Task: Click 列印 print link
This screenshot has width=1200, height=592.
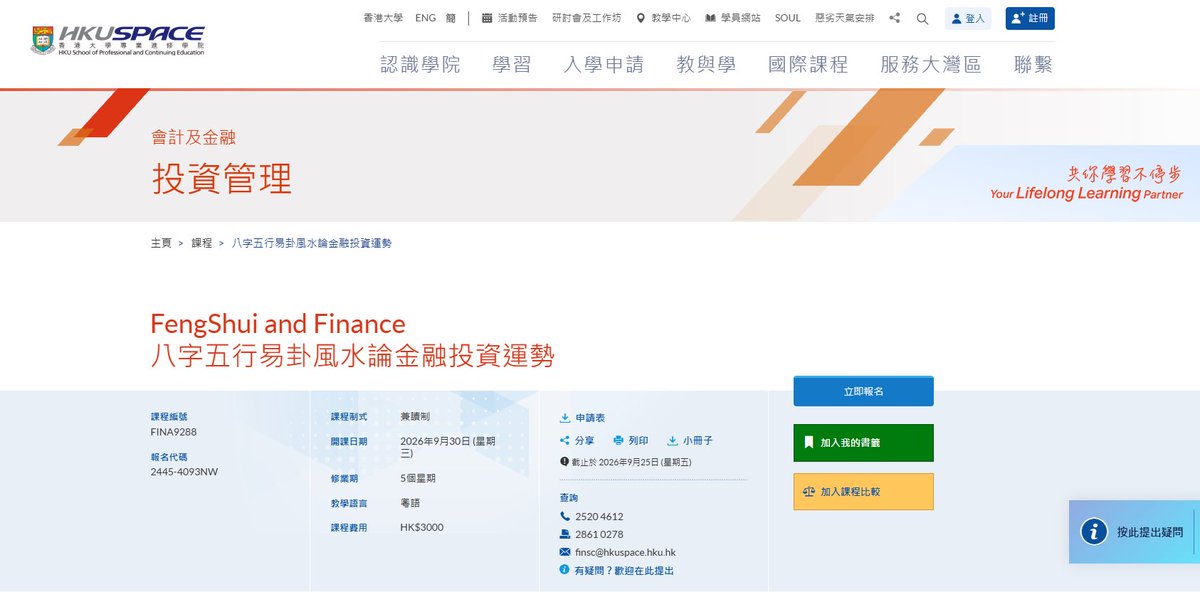Action: [638, 440]
